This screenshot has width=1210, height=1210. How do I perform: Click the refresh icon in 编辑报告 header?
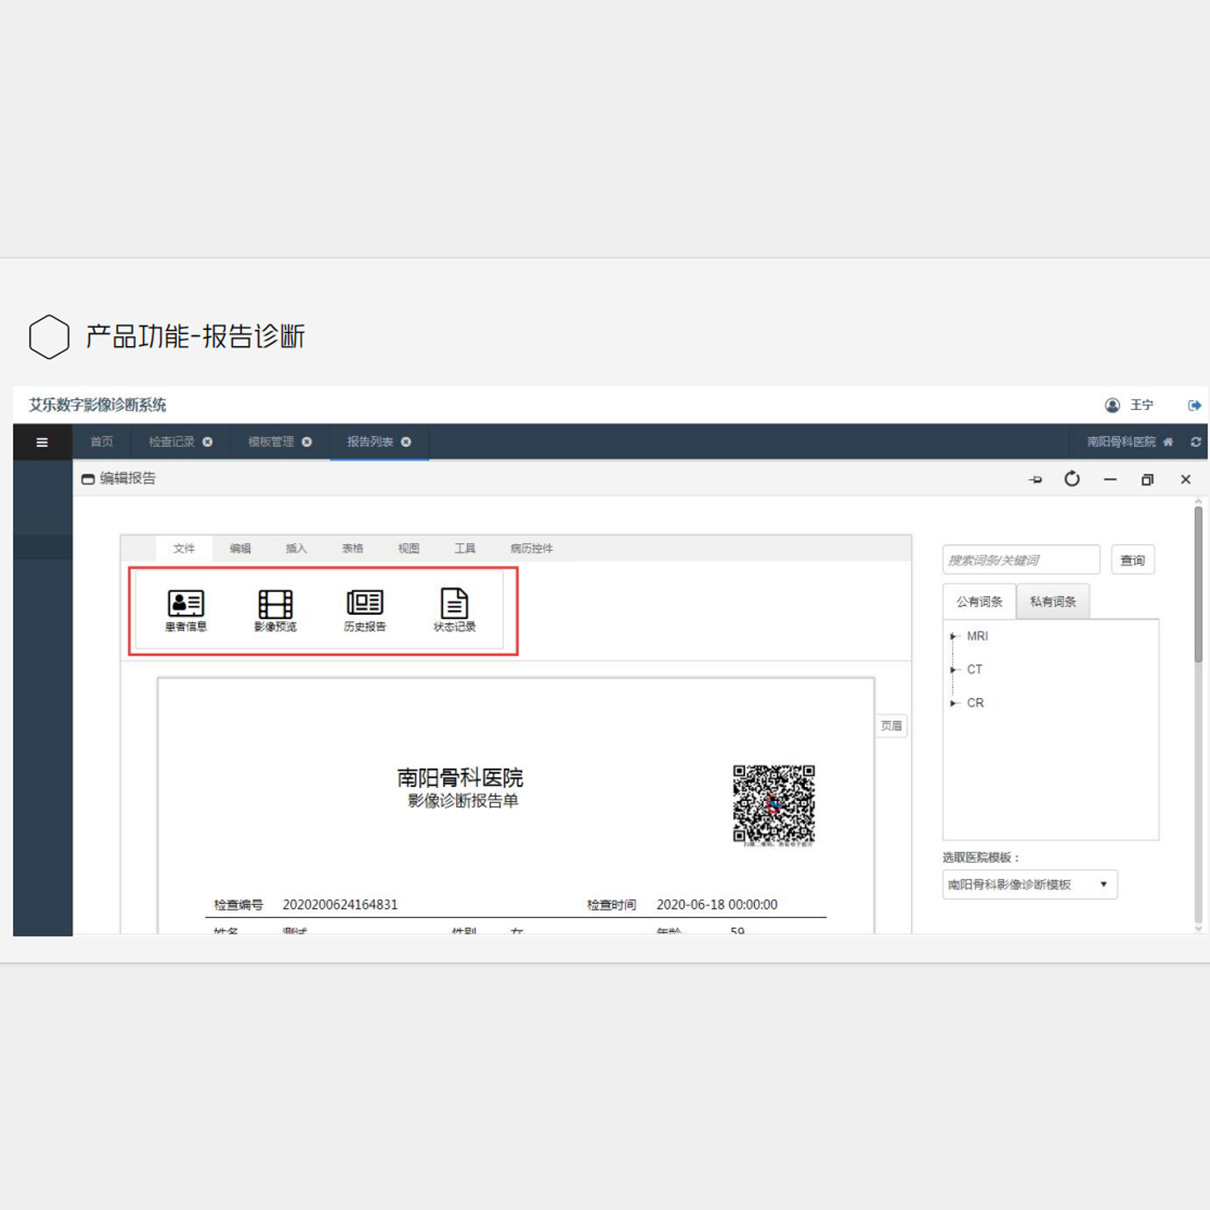click(x=1072, y=479)
